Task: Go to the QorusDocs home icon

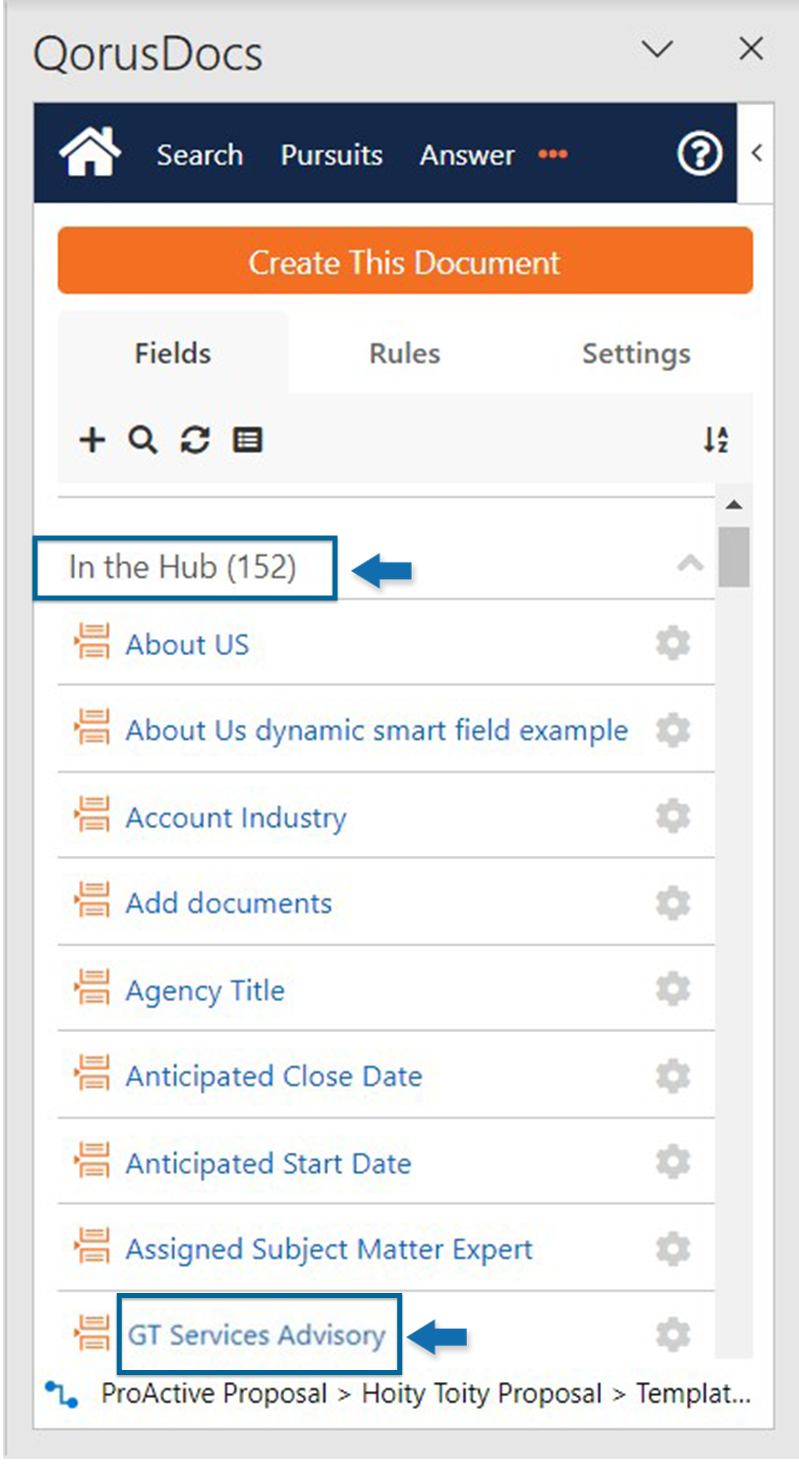Action: click(91, 153)
